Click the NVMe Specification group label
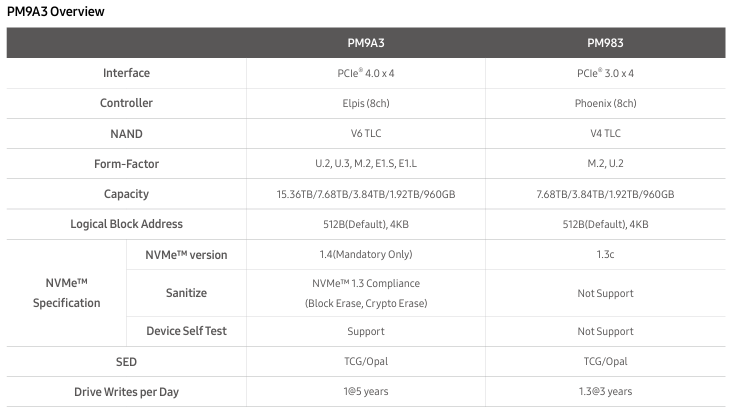This screenshot has width=732, height=414. coord(66,293)
